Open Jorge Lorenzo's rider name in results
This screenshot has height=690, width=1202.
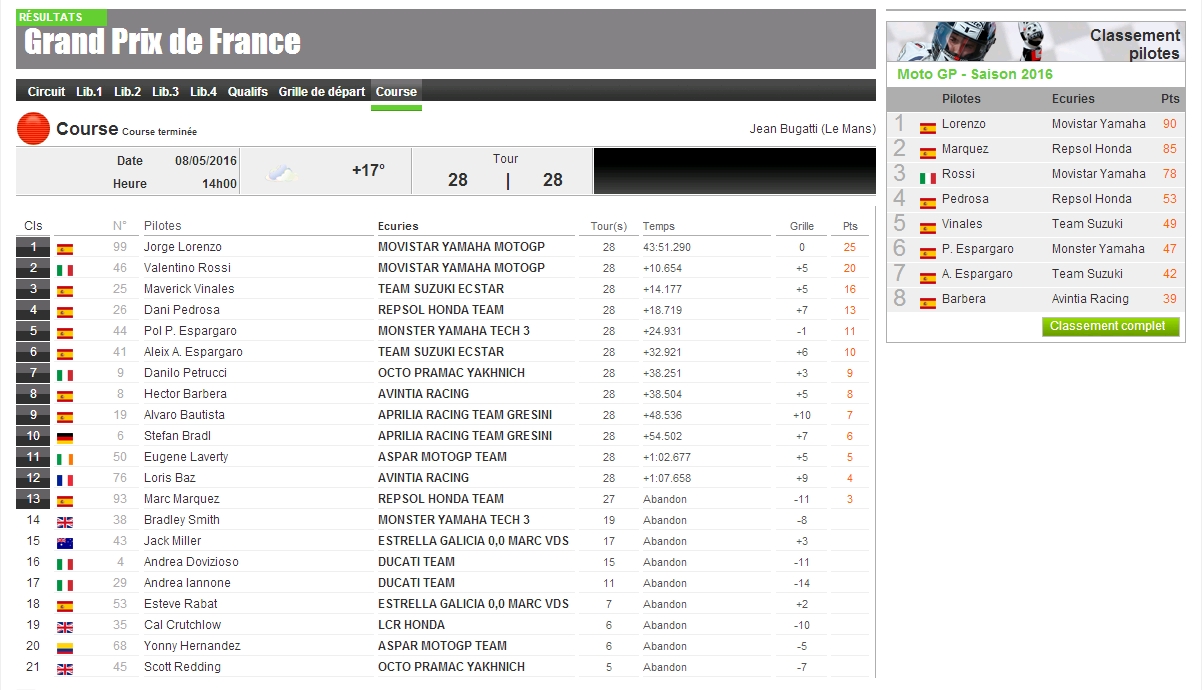pos(183,247)
